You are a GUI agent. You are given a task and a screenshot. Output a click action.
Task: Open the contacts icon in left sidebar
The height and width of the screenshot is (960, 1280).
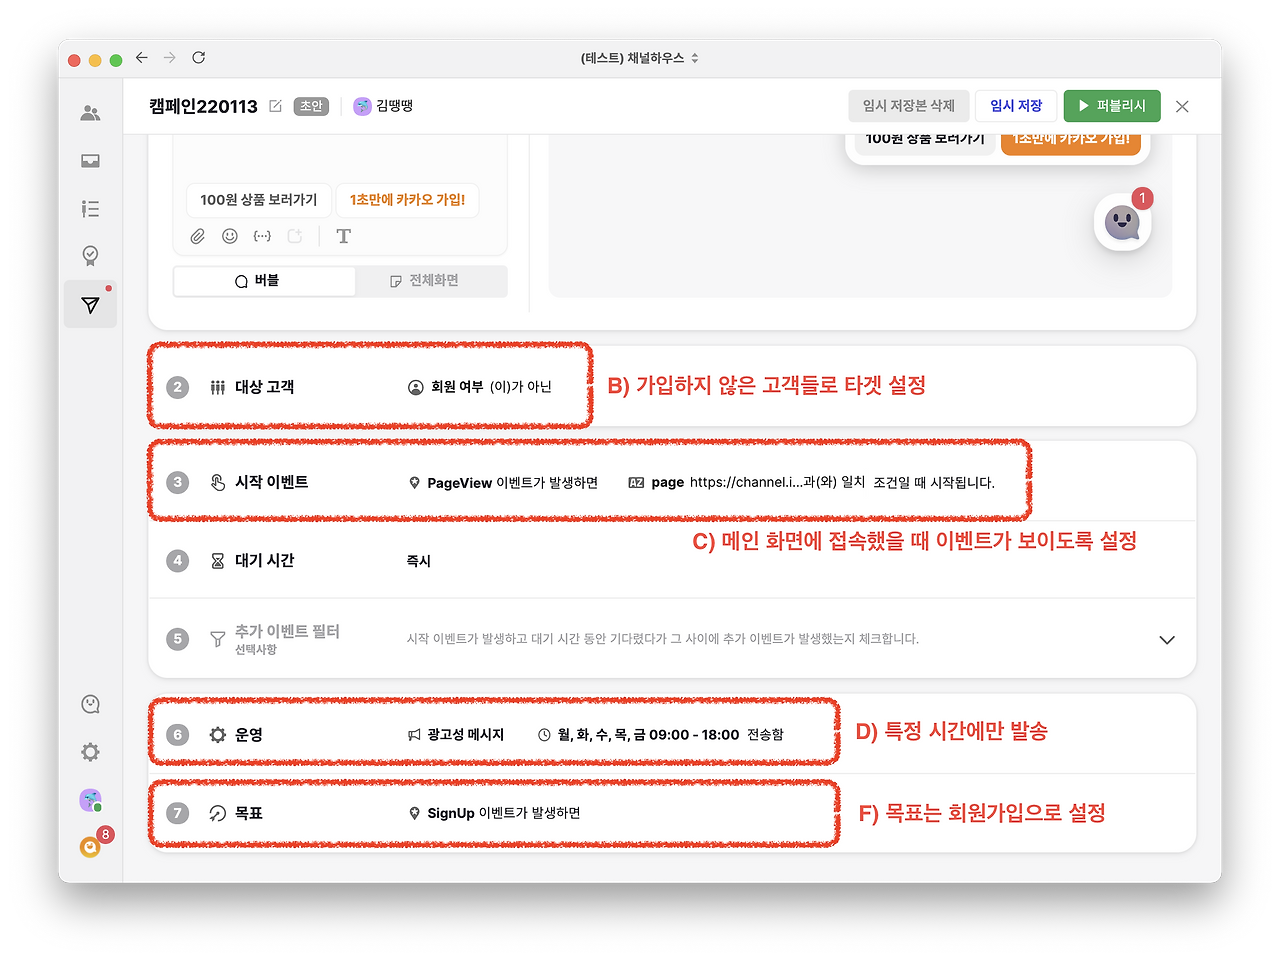(x=90, y=113)
